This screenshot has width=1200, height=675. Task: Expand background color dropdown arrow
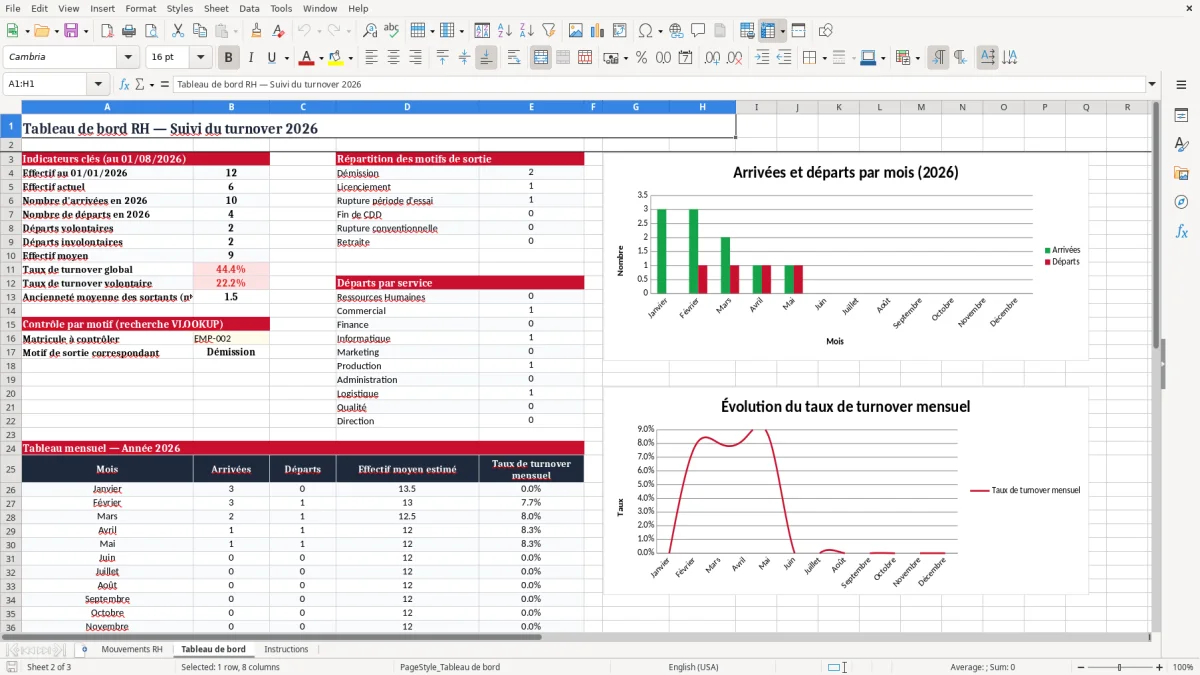tap(350, 58)
